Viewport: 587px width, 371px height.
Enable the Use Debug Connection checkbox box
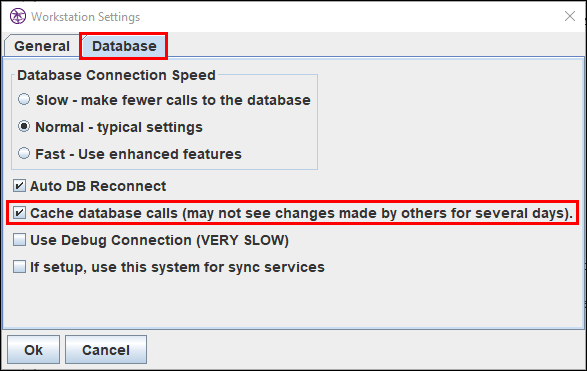pyautogui.click(x=19, y=240)
